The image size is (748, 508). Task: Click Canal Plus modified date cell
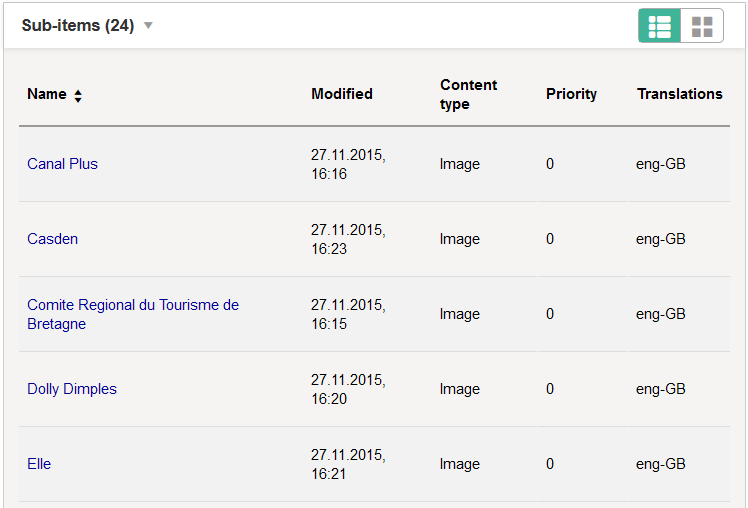pyautogui.click(x=348, y=164)
